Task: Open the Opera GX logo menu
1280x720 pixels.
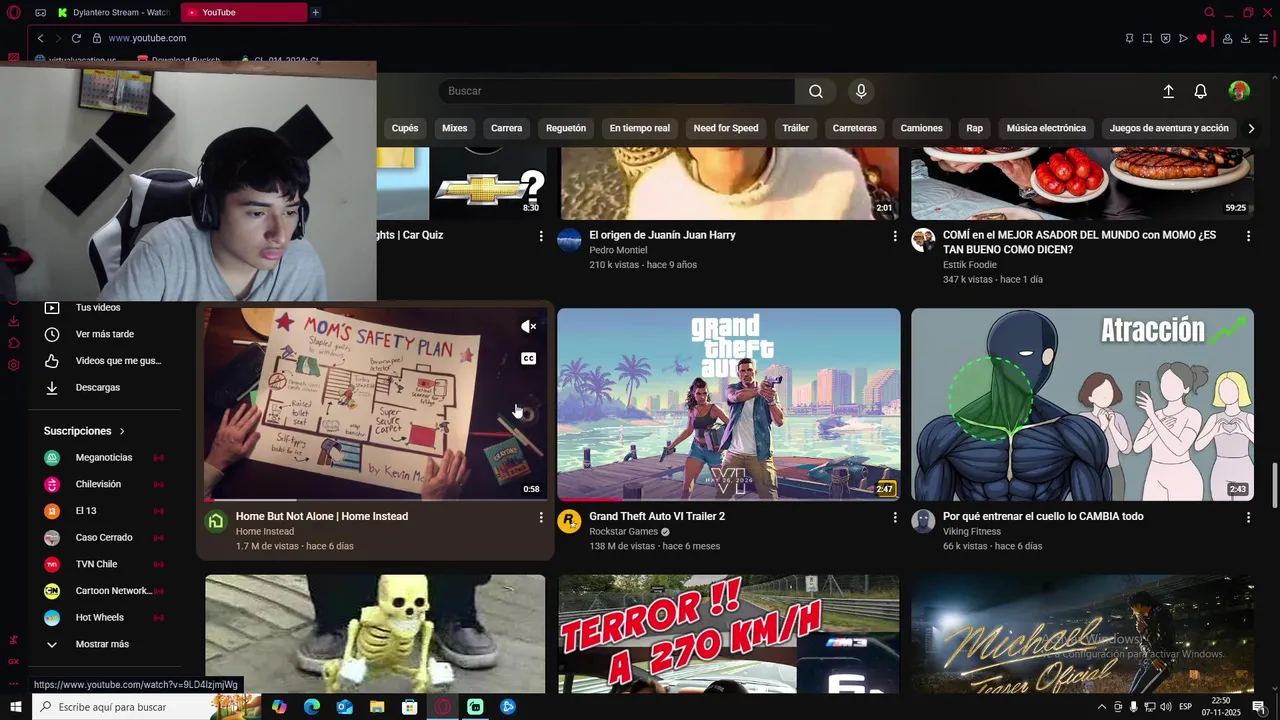Action: tap(13, 12)
